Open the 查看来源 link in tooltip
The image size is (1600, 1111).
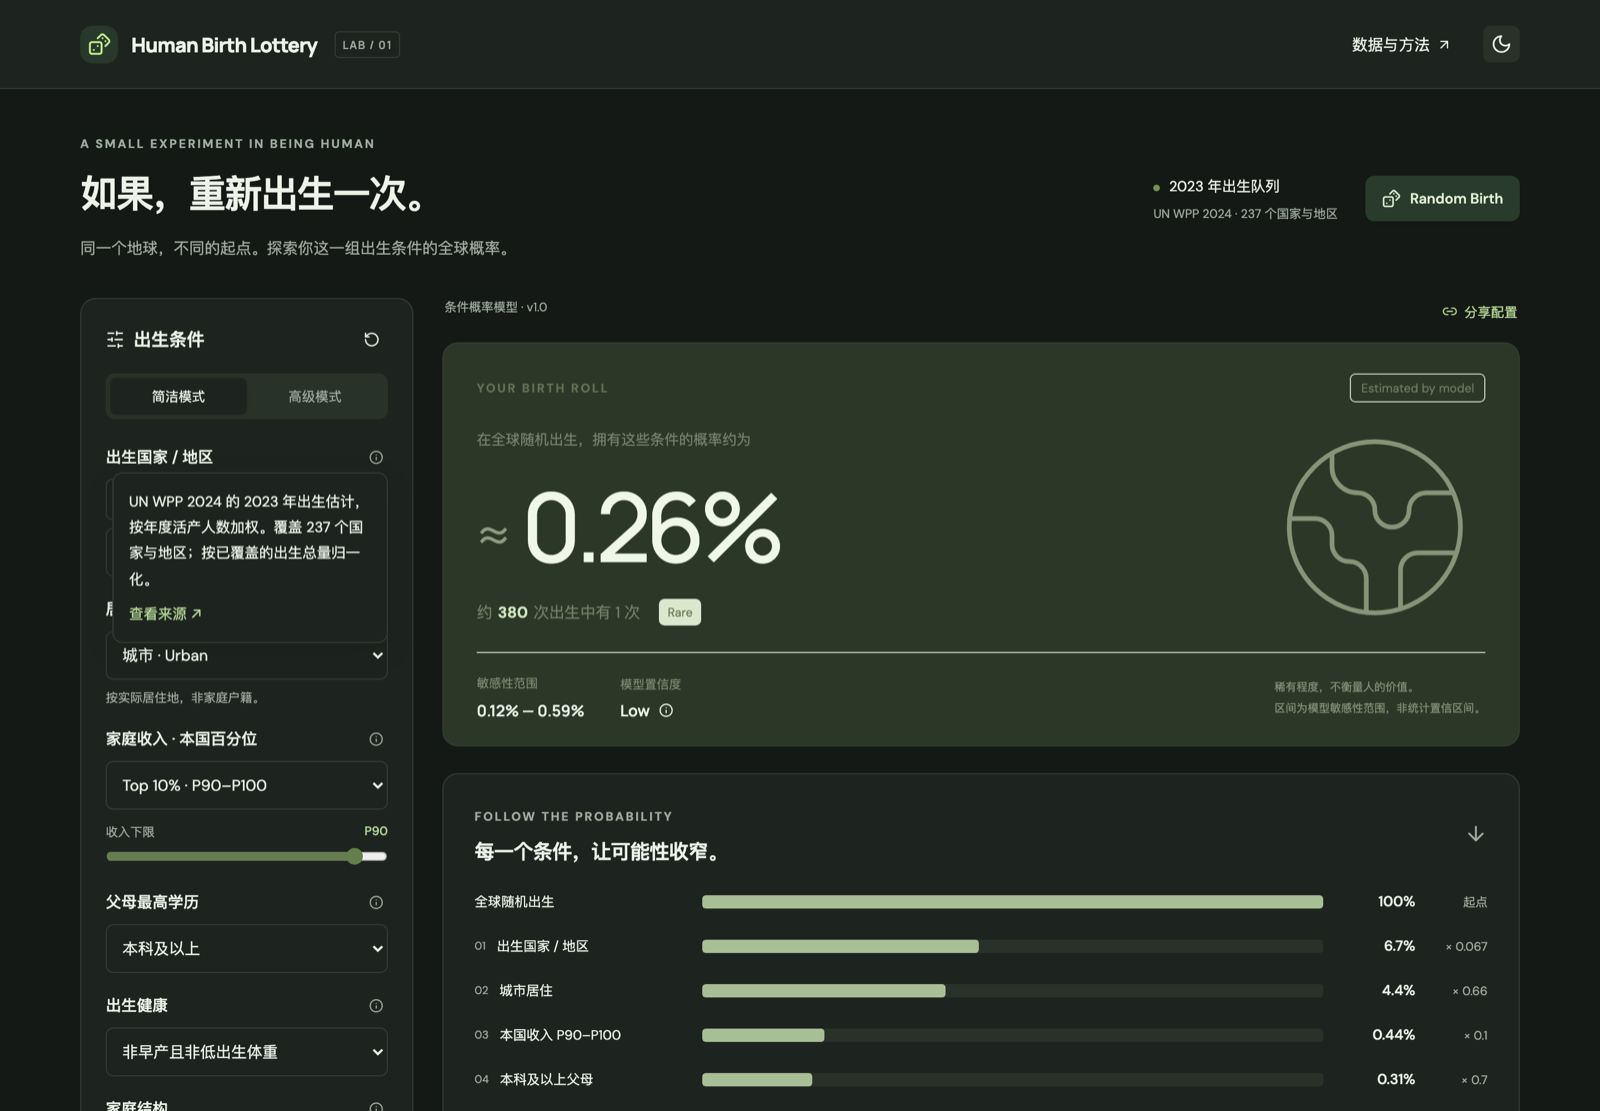point(165,614)
